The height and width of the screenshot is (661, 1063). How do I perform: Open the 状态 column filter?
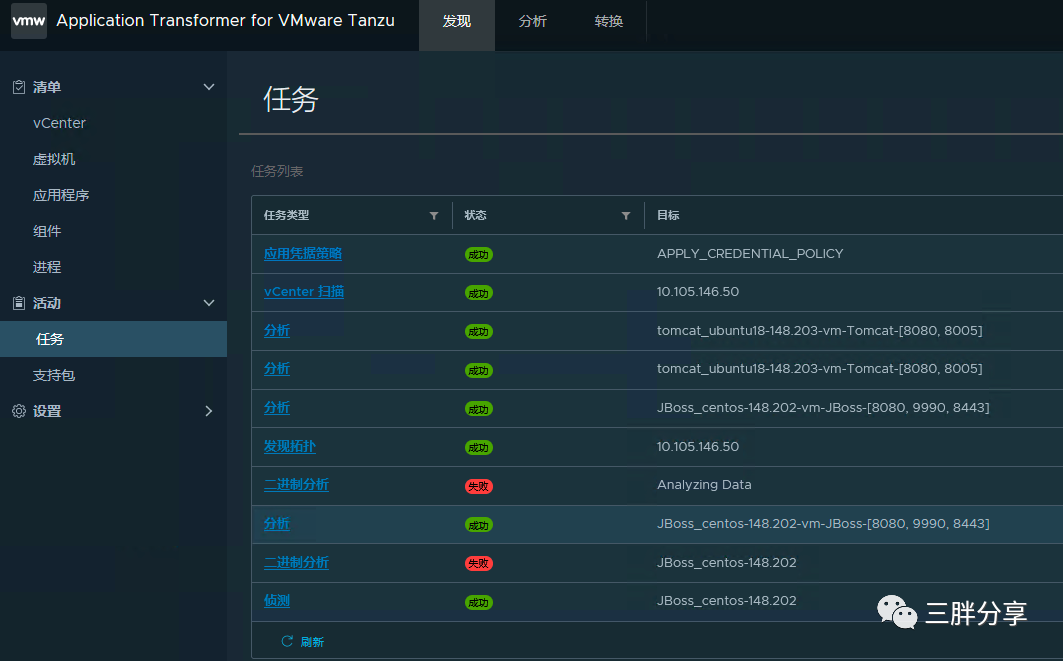coord(626,216)
